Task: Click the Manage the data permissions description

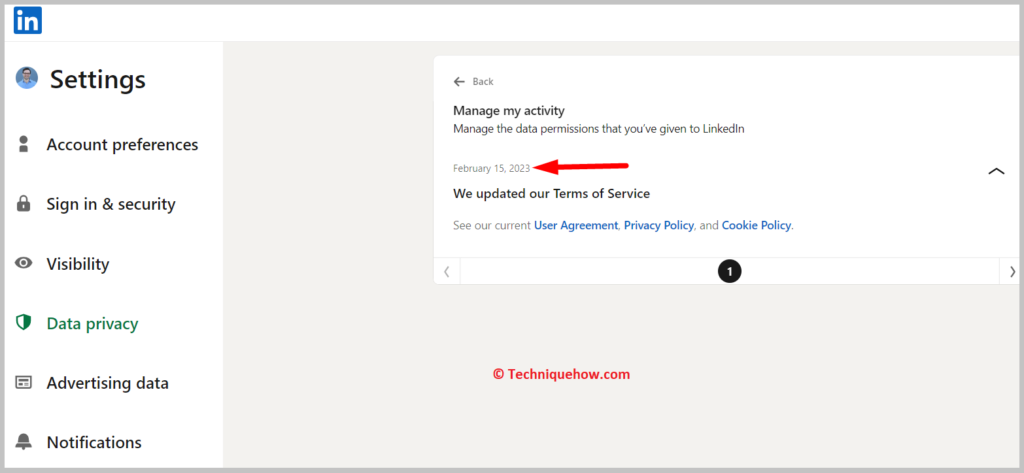Action: click(x=599, y=129)
